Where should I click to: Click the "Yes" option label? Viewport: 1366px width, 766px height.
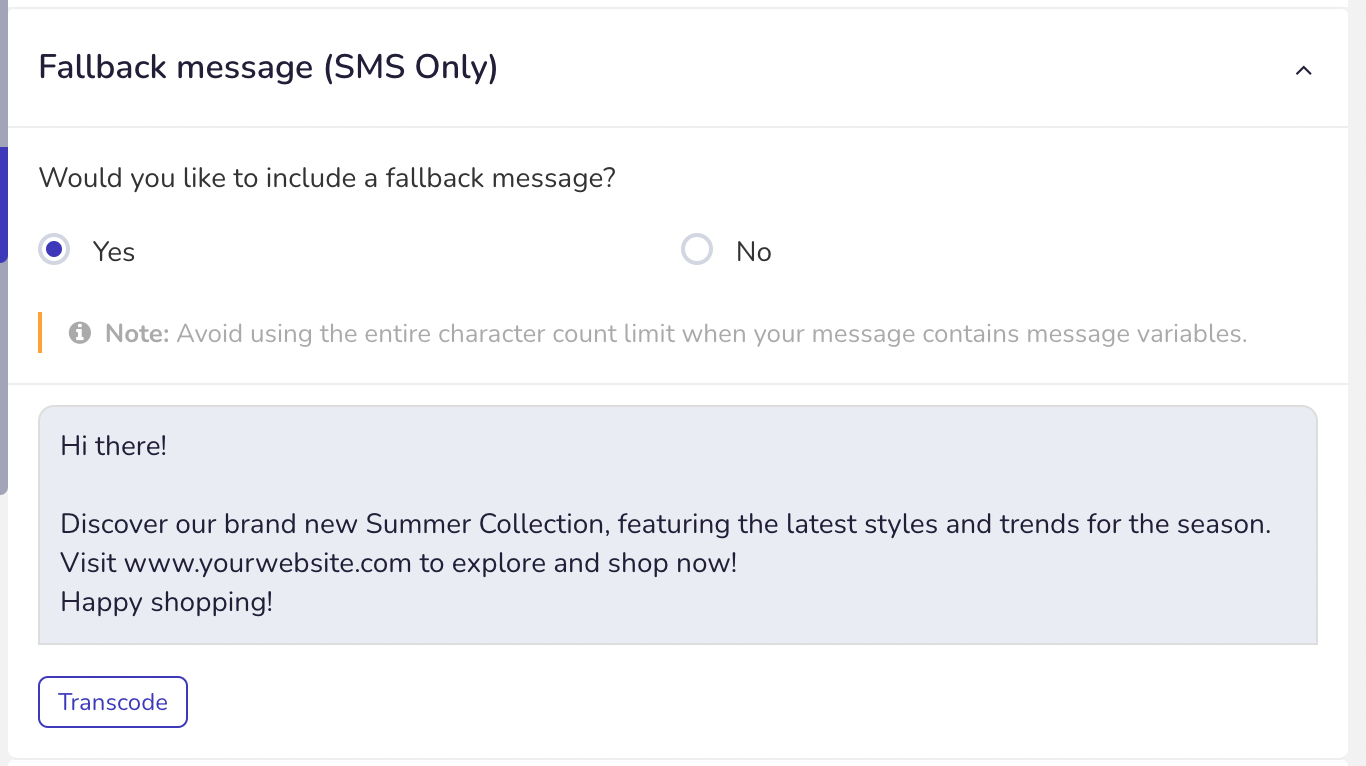click(x=113, y=252)
